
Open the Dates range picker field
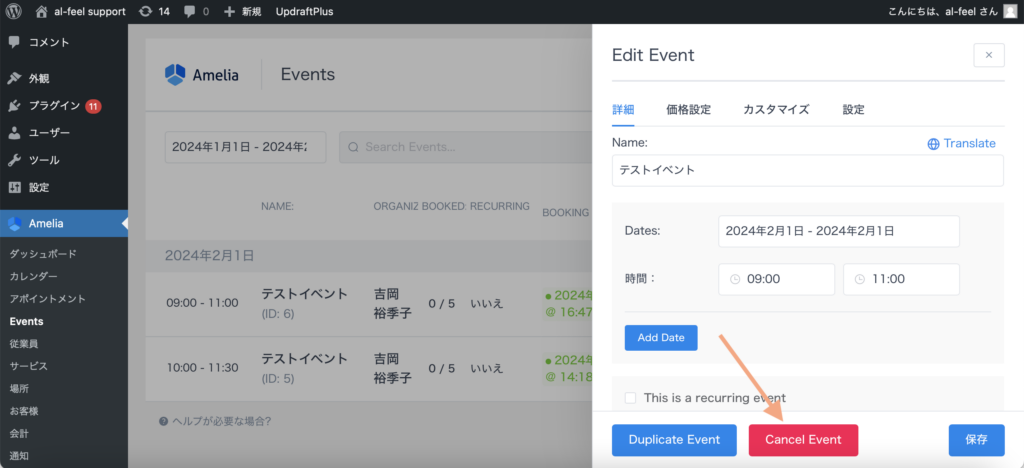point(838,231)
